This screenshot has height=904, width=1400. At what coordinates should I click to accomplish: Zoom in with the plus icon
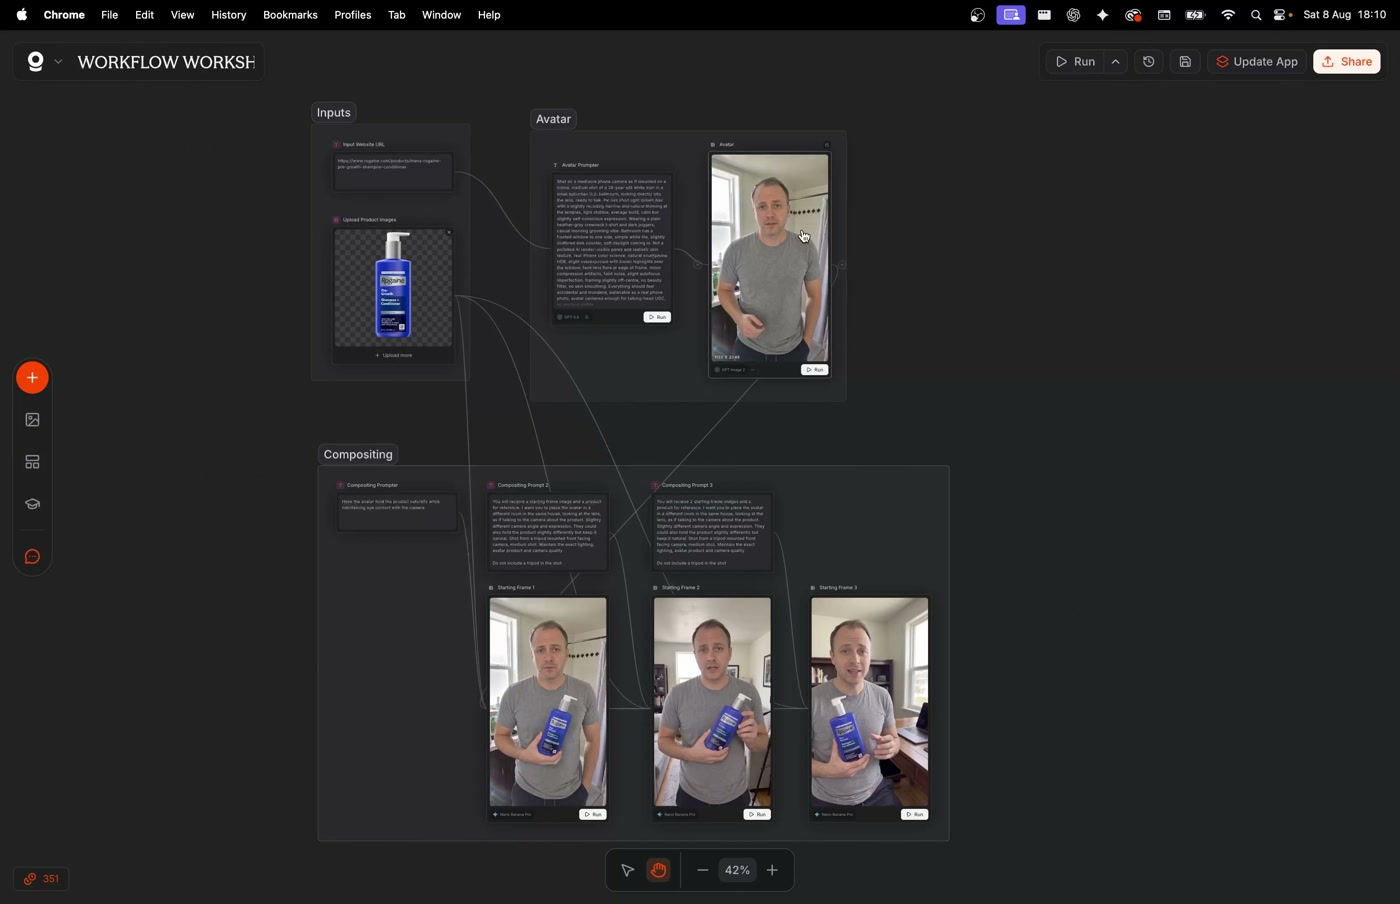click(772, 870)
